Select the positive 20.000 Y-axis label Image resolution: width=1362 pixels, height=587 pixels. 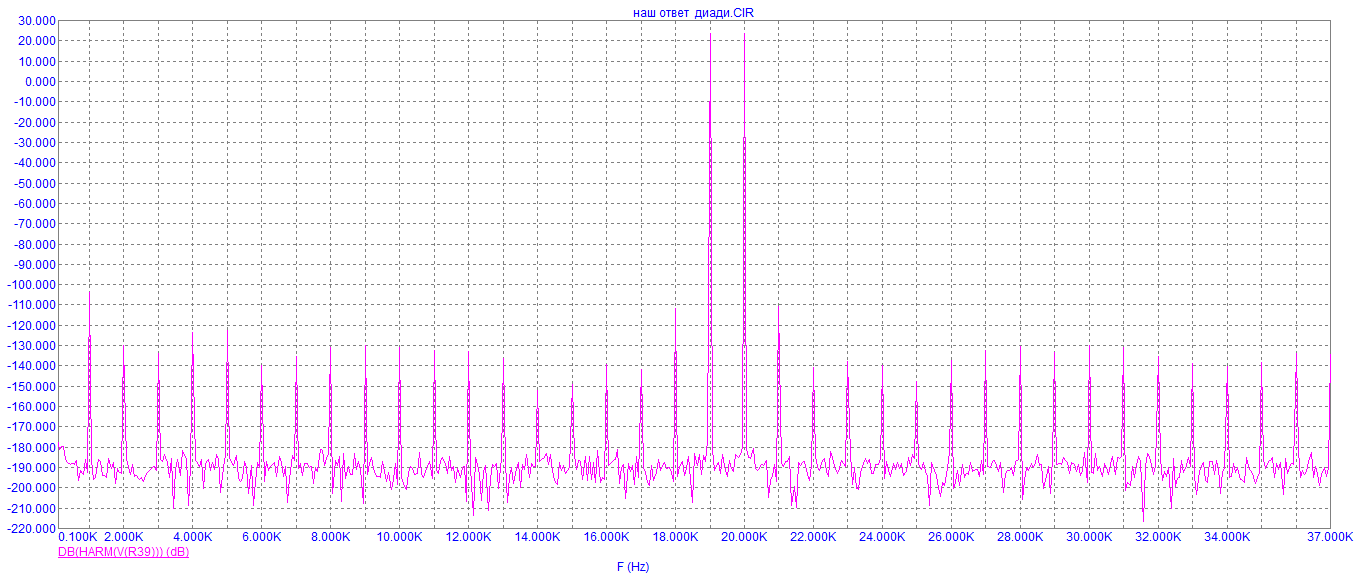point(38,41)
